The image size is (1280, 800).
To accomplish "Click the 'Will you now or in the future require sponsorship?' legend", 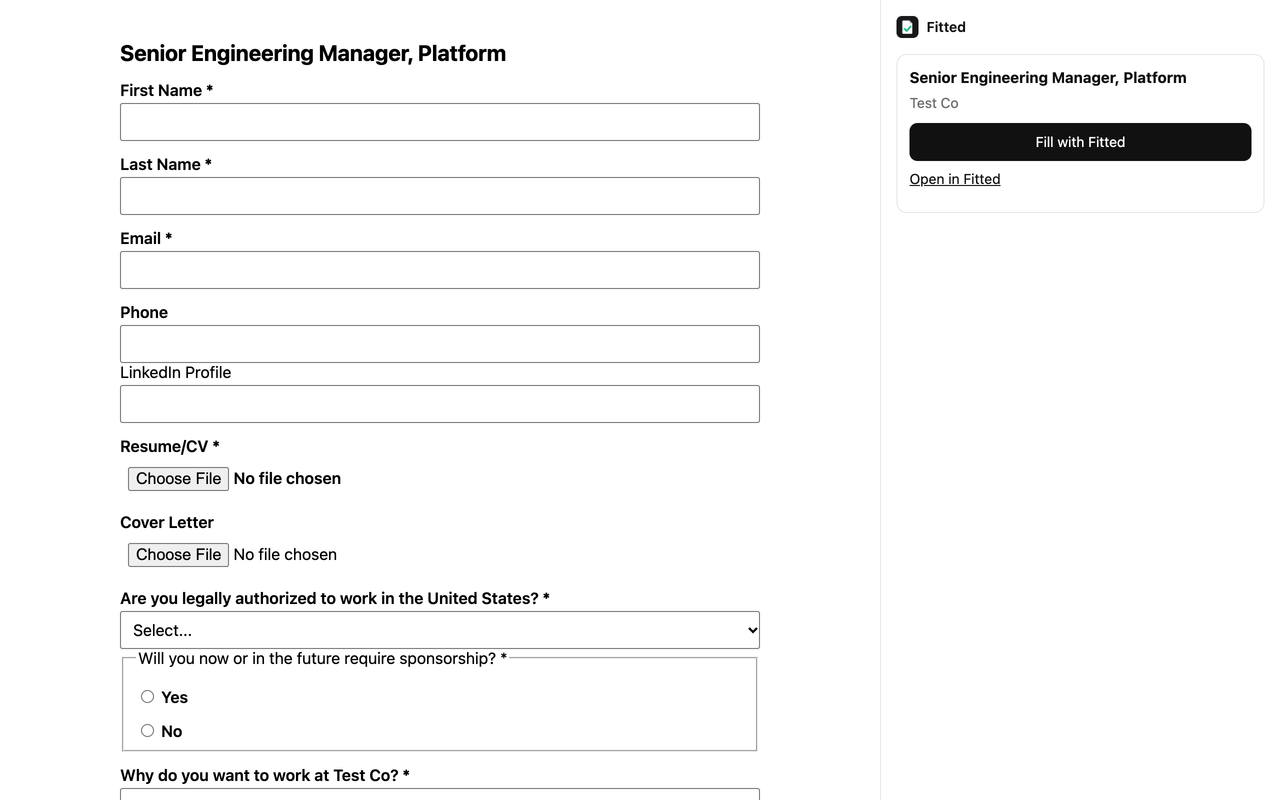I will tap(322, 658).
